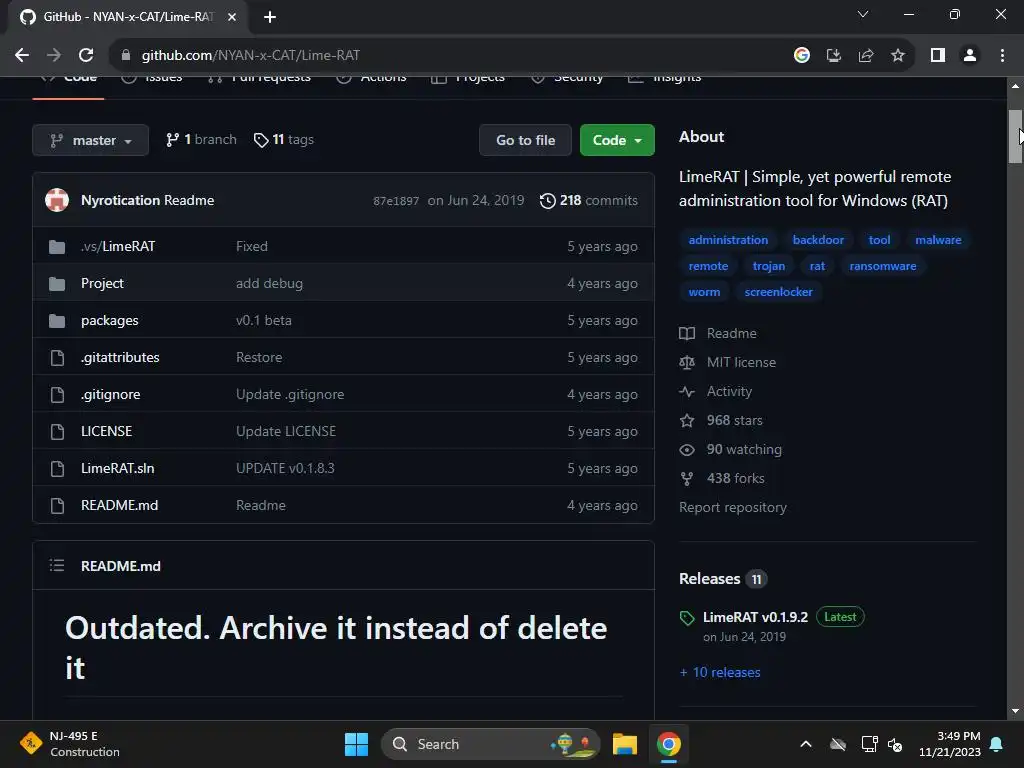
Task: View the 218 commits history
Action: pyautogui.click(x=588, y=200)
